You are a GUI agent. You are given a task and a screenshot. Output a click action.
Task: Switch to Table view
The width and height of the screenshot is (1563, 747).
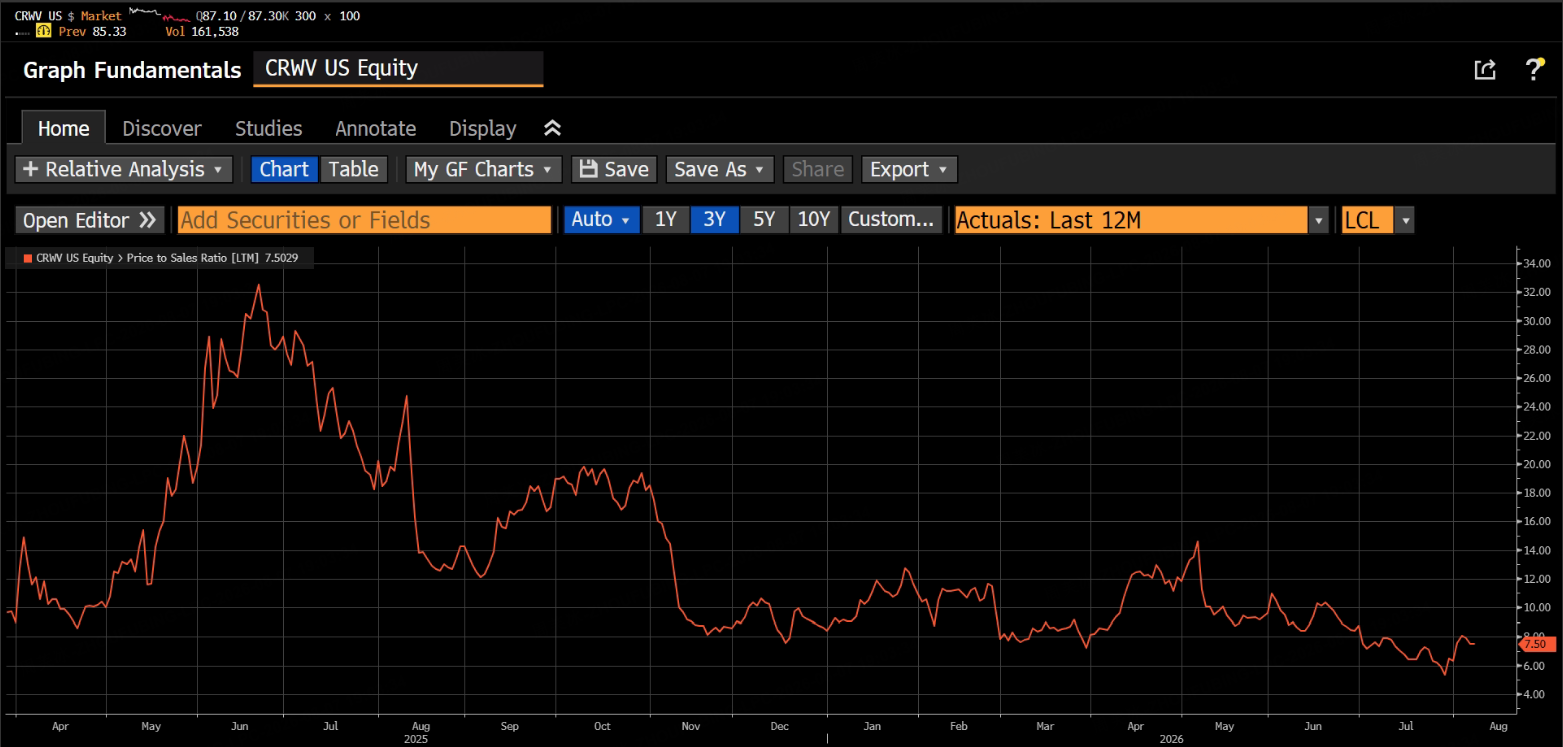(354, 169)
